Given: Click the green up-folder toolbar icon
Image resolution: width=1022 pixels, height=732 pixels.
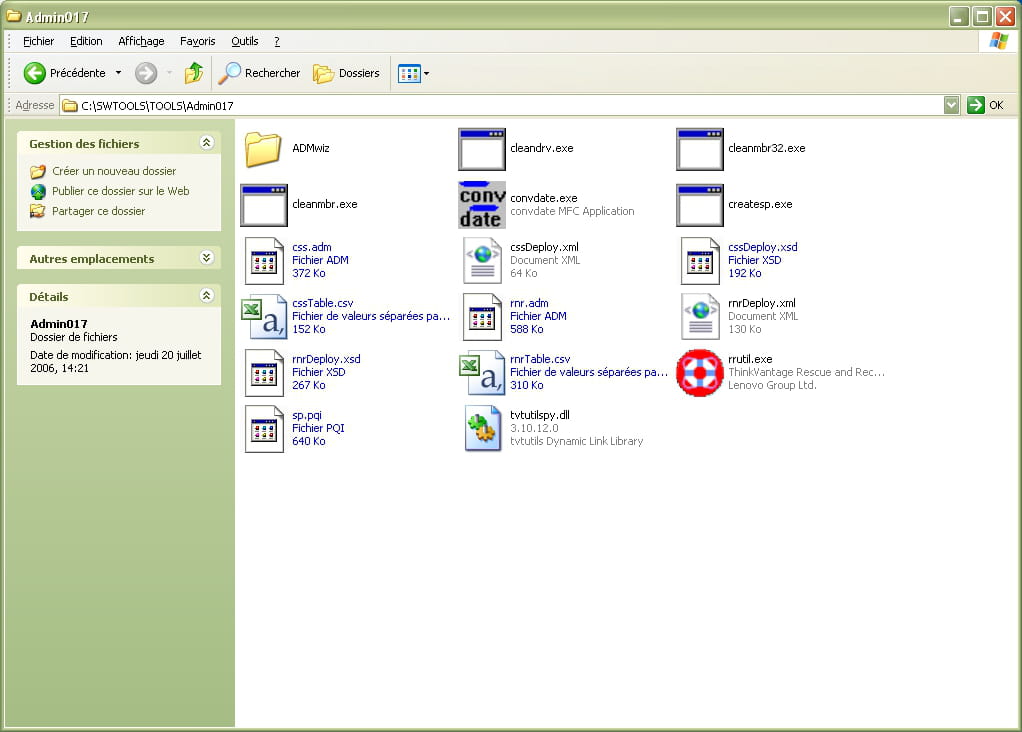Looking at the screenshot, I should [194, 73].
